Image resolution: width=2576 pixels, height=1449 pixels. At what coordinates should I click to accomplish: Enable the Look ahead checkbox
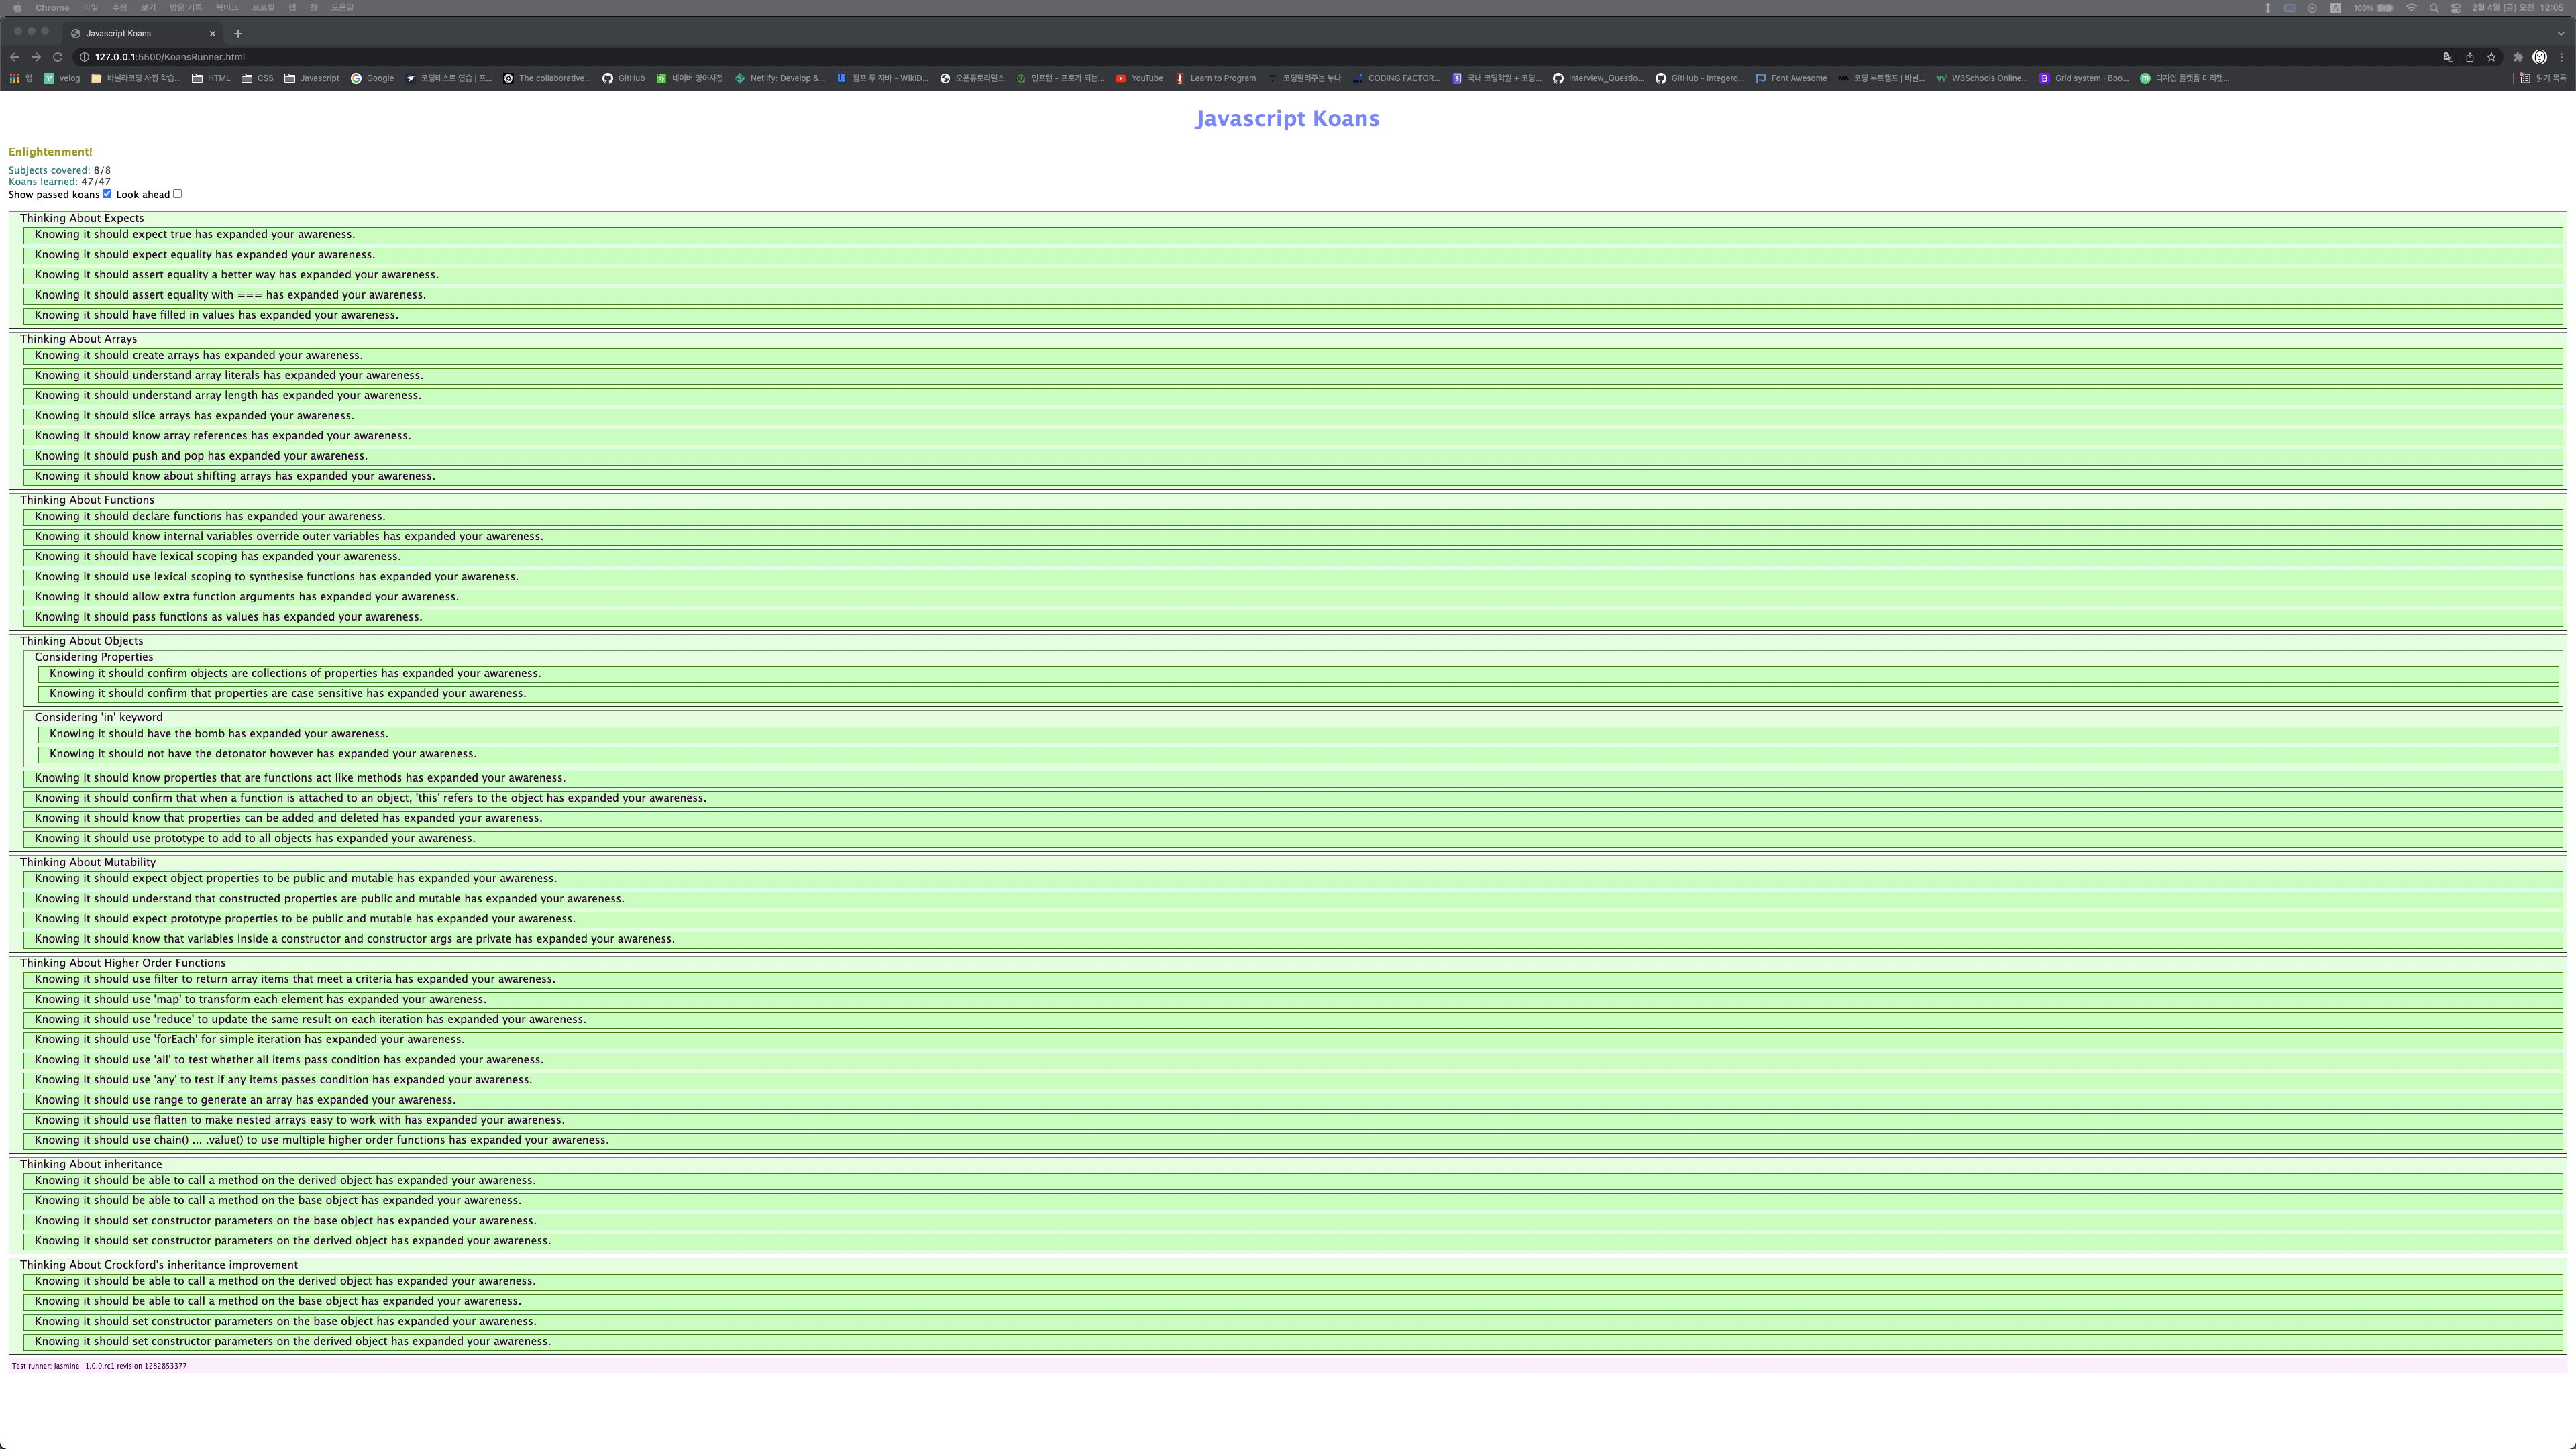click(178, 194)
